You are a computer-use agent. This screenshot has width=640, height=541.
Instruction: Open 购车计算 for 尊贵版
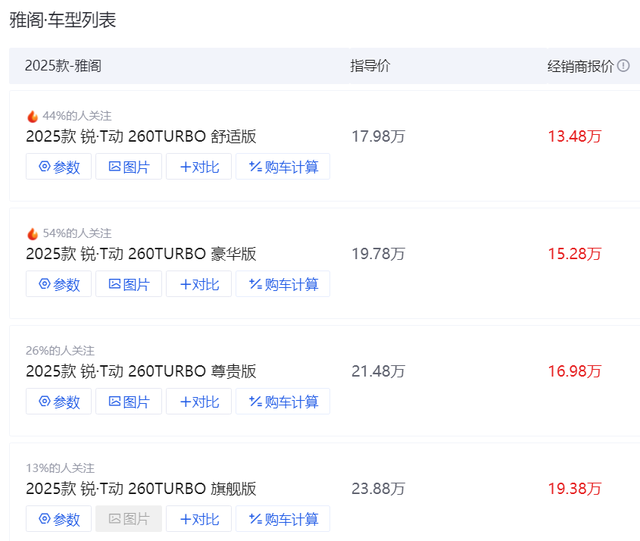pos(283,401)
